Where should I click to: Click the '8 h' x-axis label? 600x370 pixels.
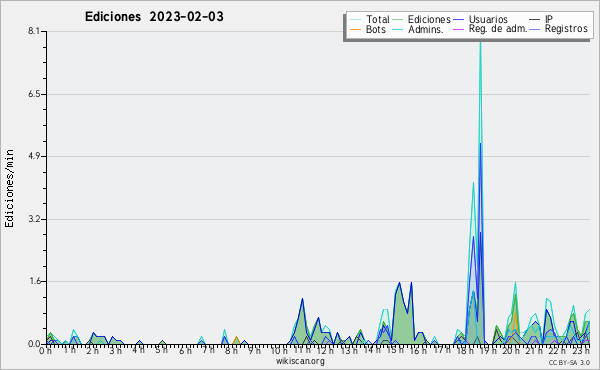[231, 350]
